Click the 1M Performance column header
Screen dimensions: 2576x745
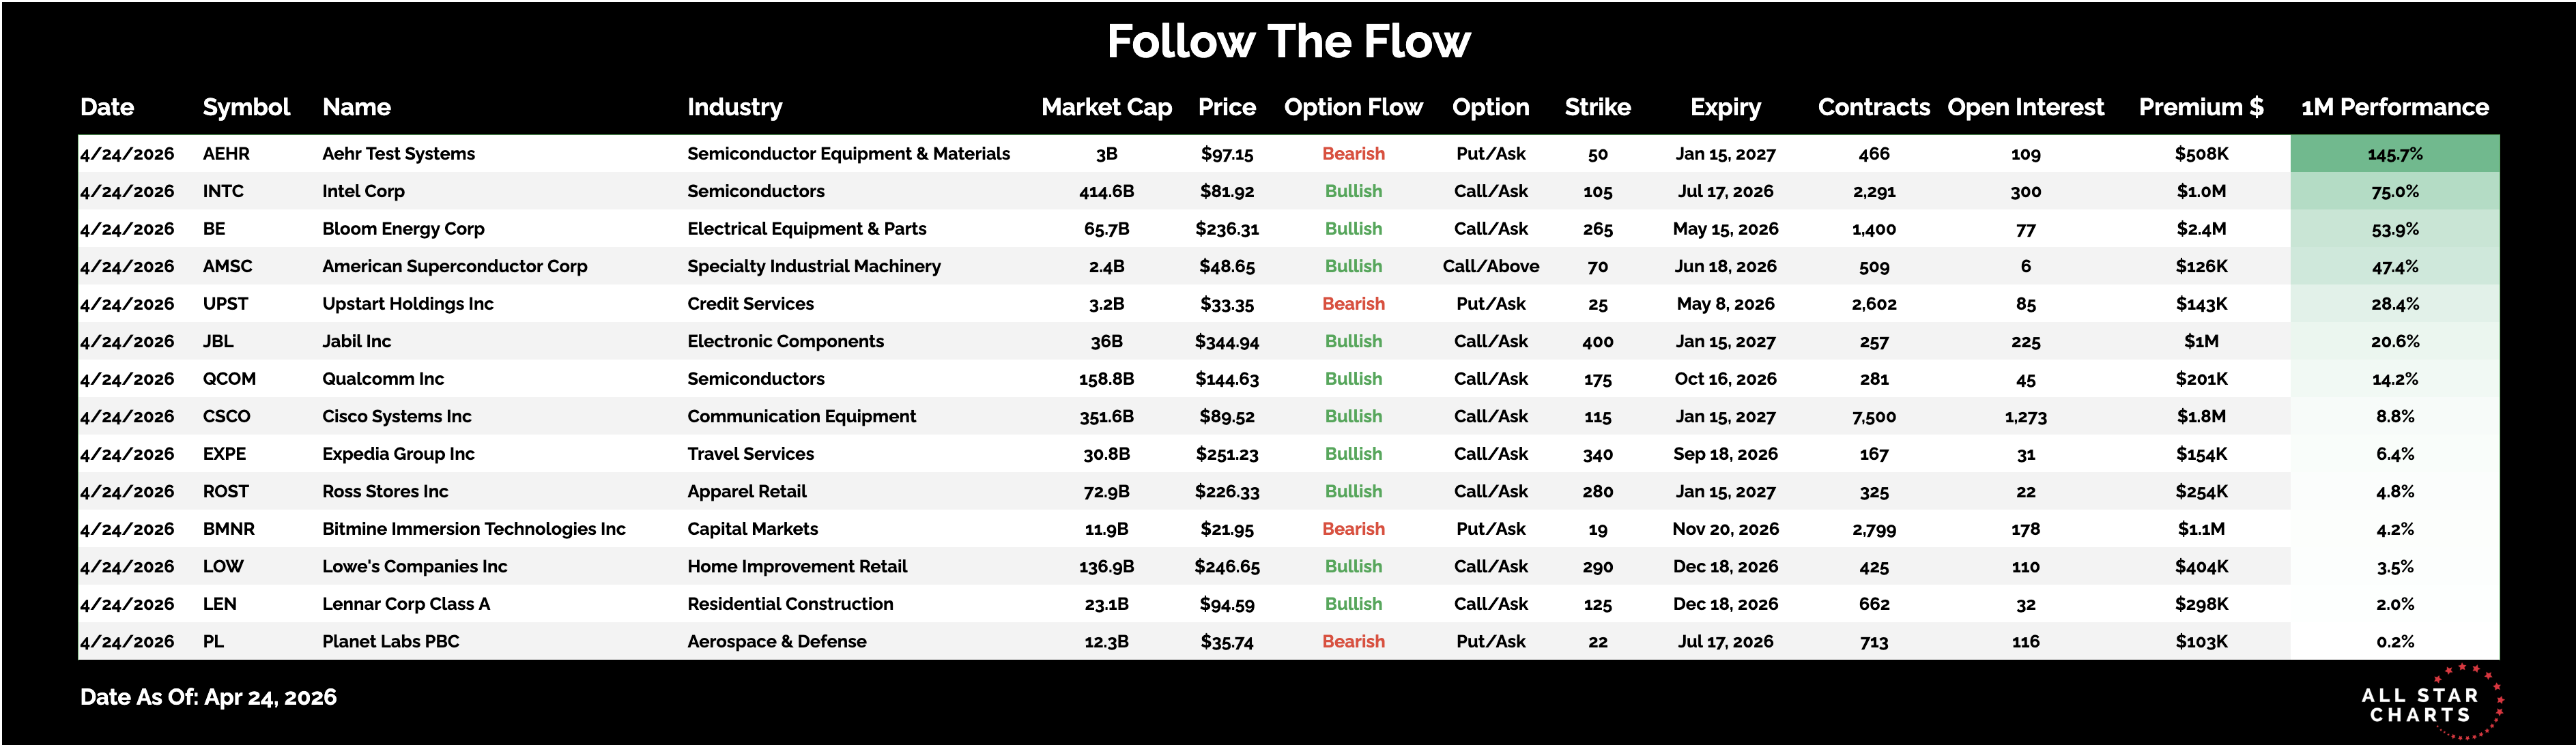tap(2394, 107)
